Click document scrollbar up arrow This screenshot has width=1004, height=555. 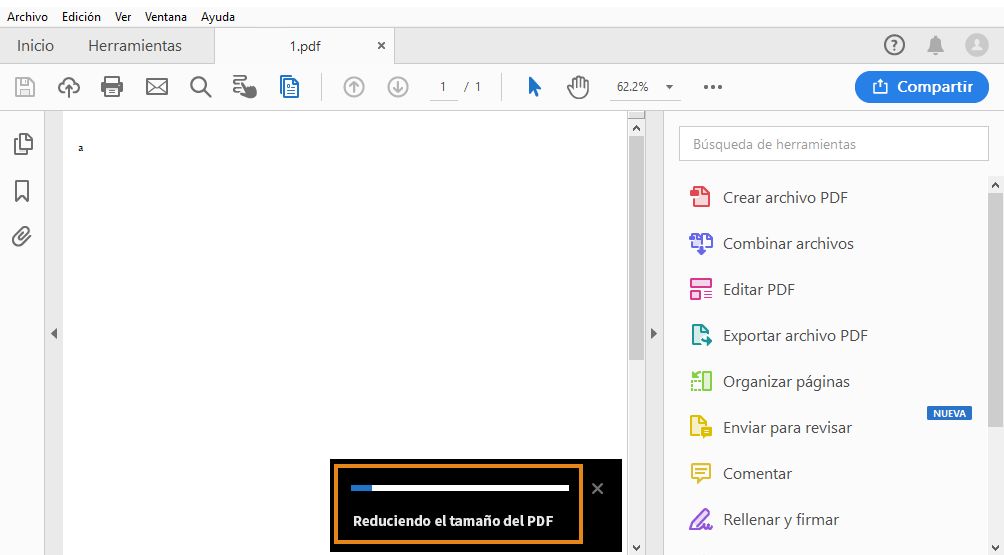(636, 128)
